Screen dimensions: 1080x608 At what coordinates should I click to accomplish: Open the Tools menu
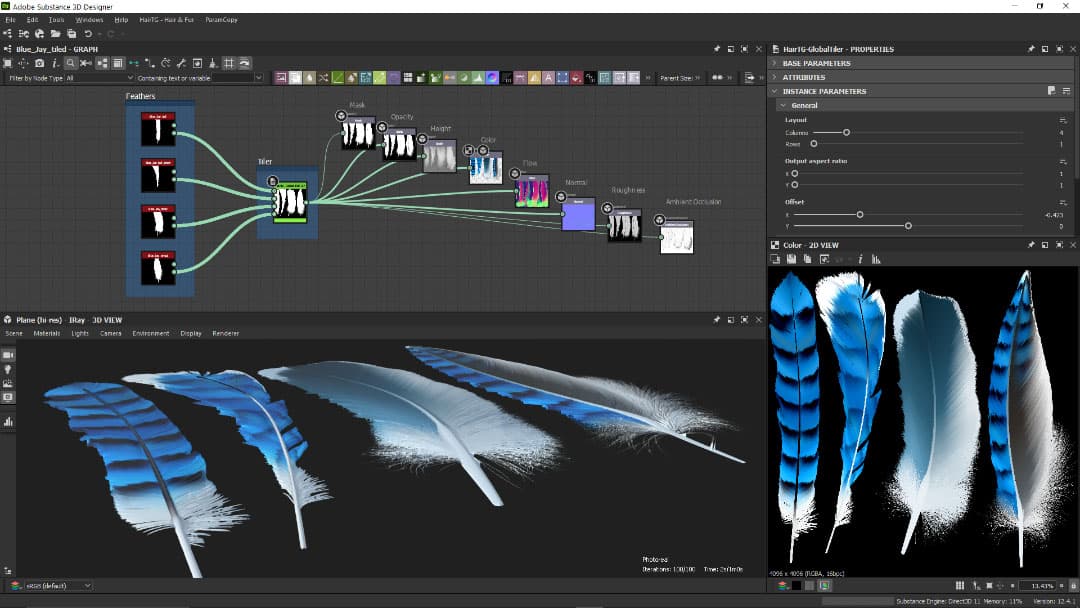56,18
